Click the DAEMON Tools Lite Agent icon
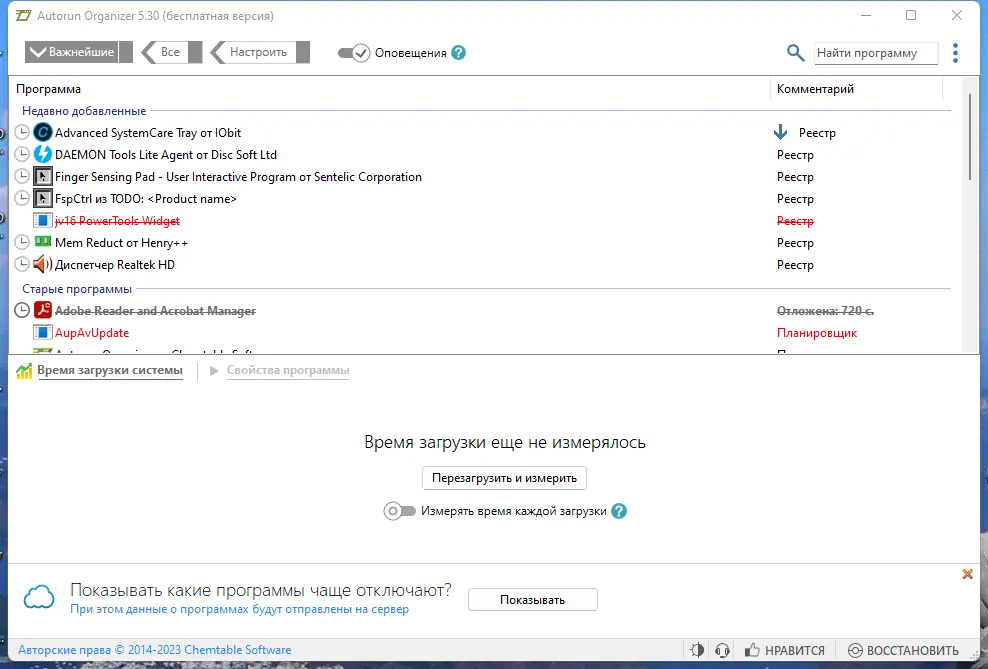Screen dimensions: 988x669 point(42,154)
